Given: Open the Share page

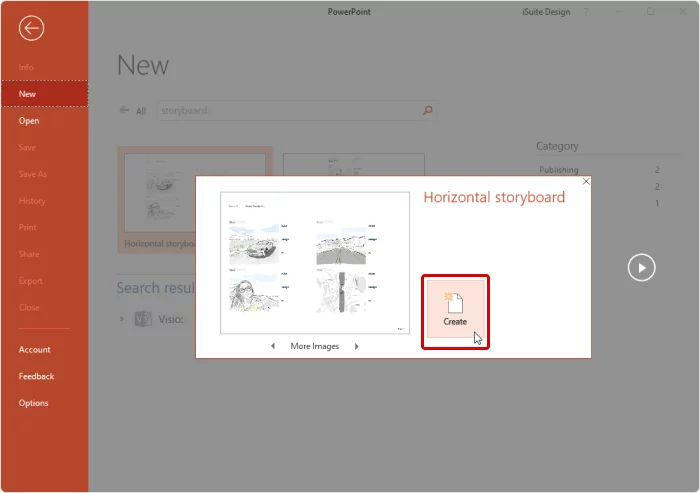Looking at the screenshot, I should (29, 254).
